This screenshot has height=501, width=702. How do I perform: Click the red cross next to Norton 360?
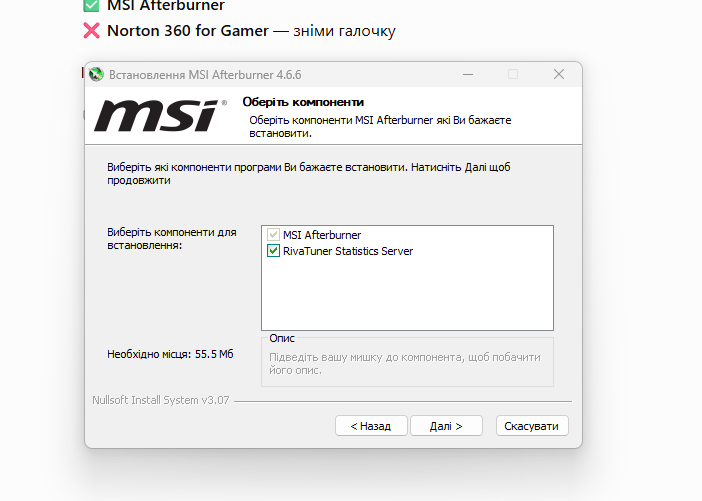click(92, 31)
